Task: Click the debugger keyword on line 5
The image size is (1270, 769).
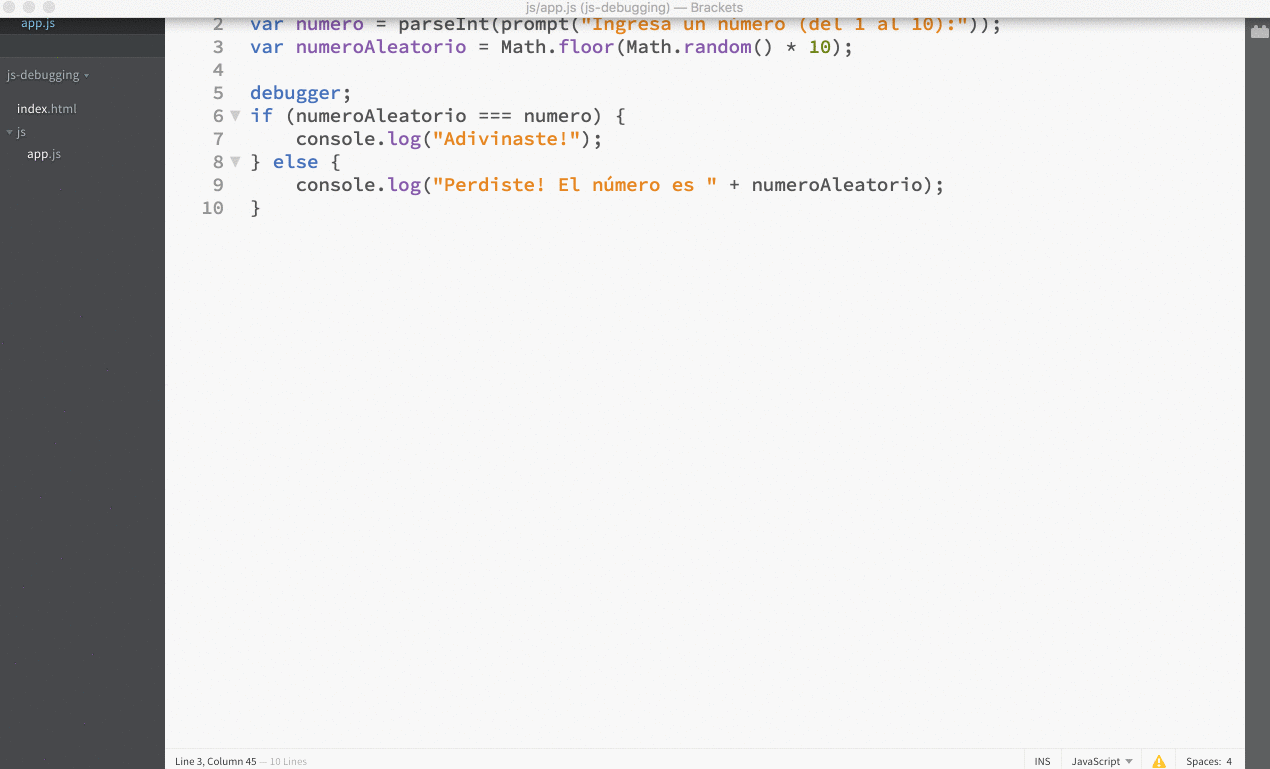Action: [295, 93]
